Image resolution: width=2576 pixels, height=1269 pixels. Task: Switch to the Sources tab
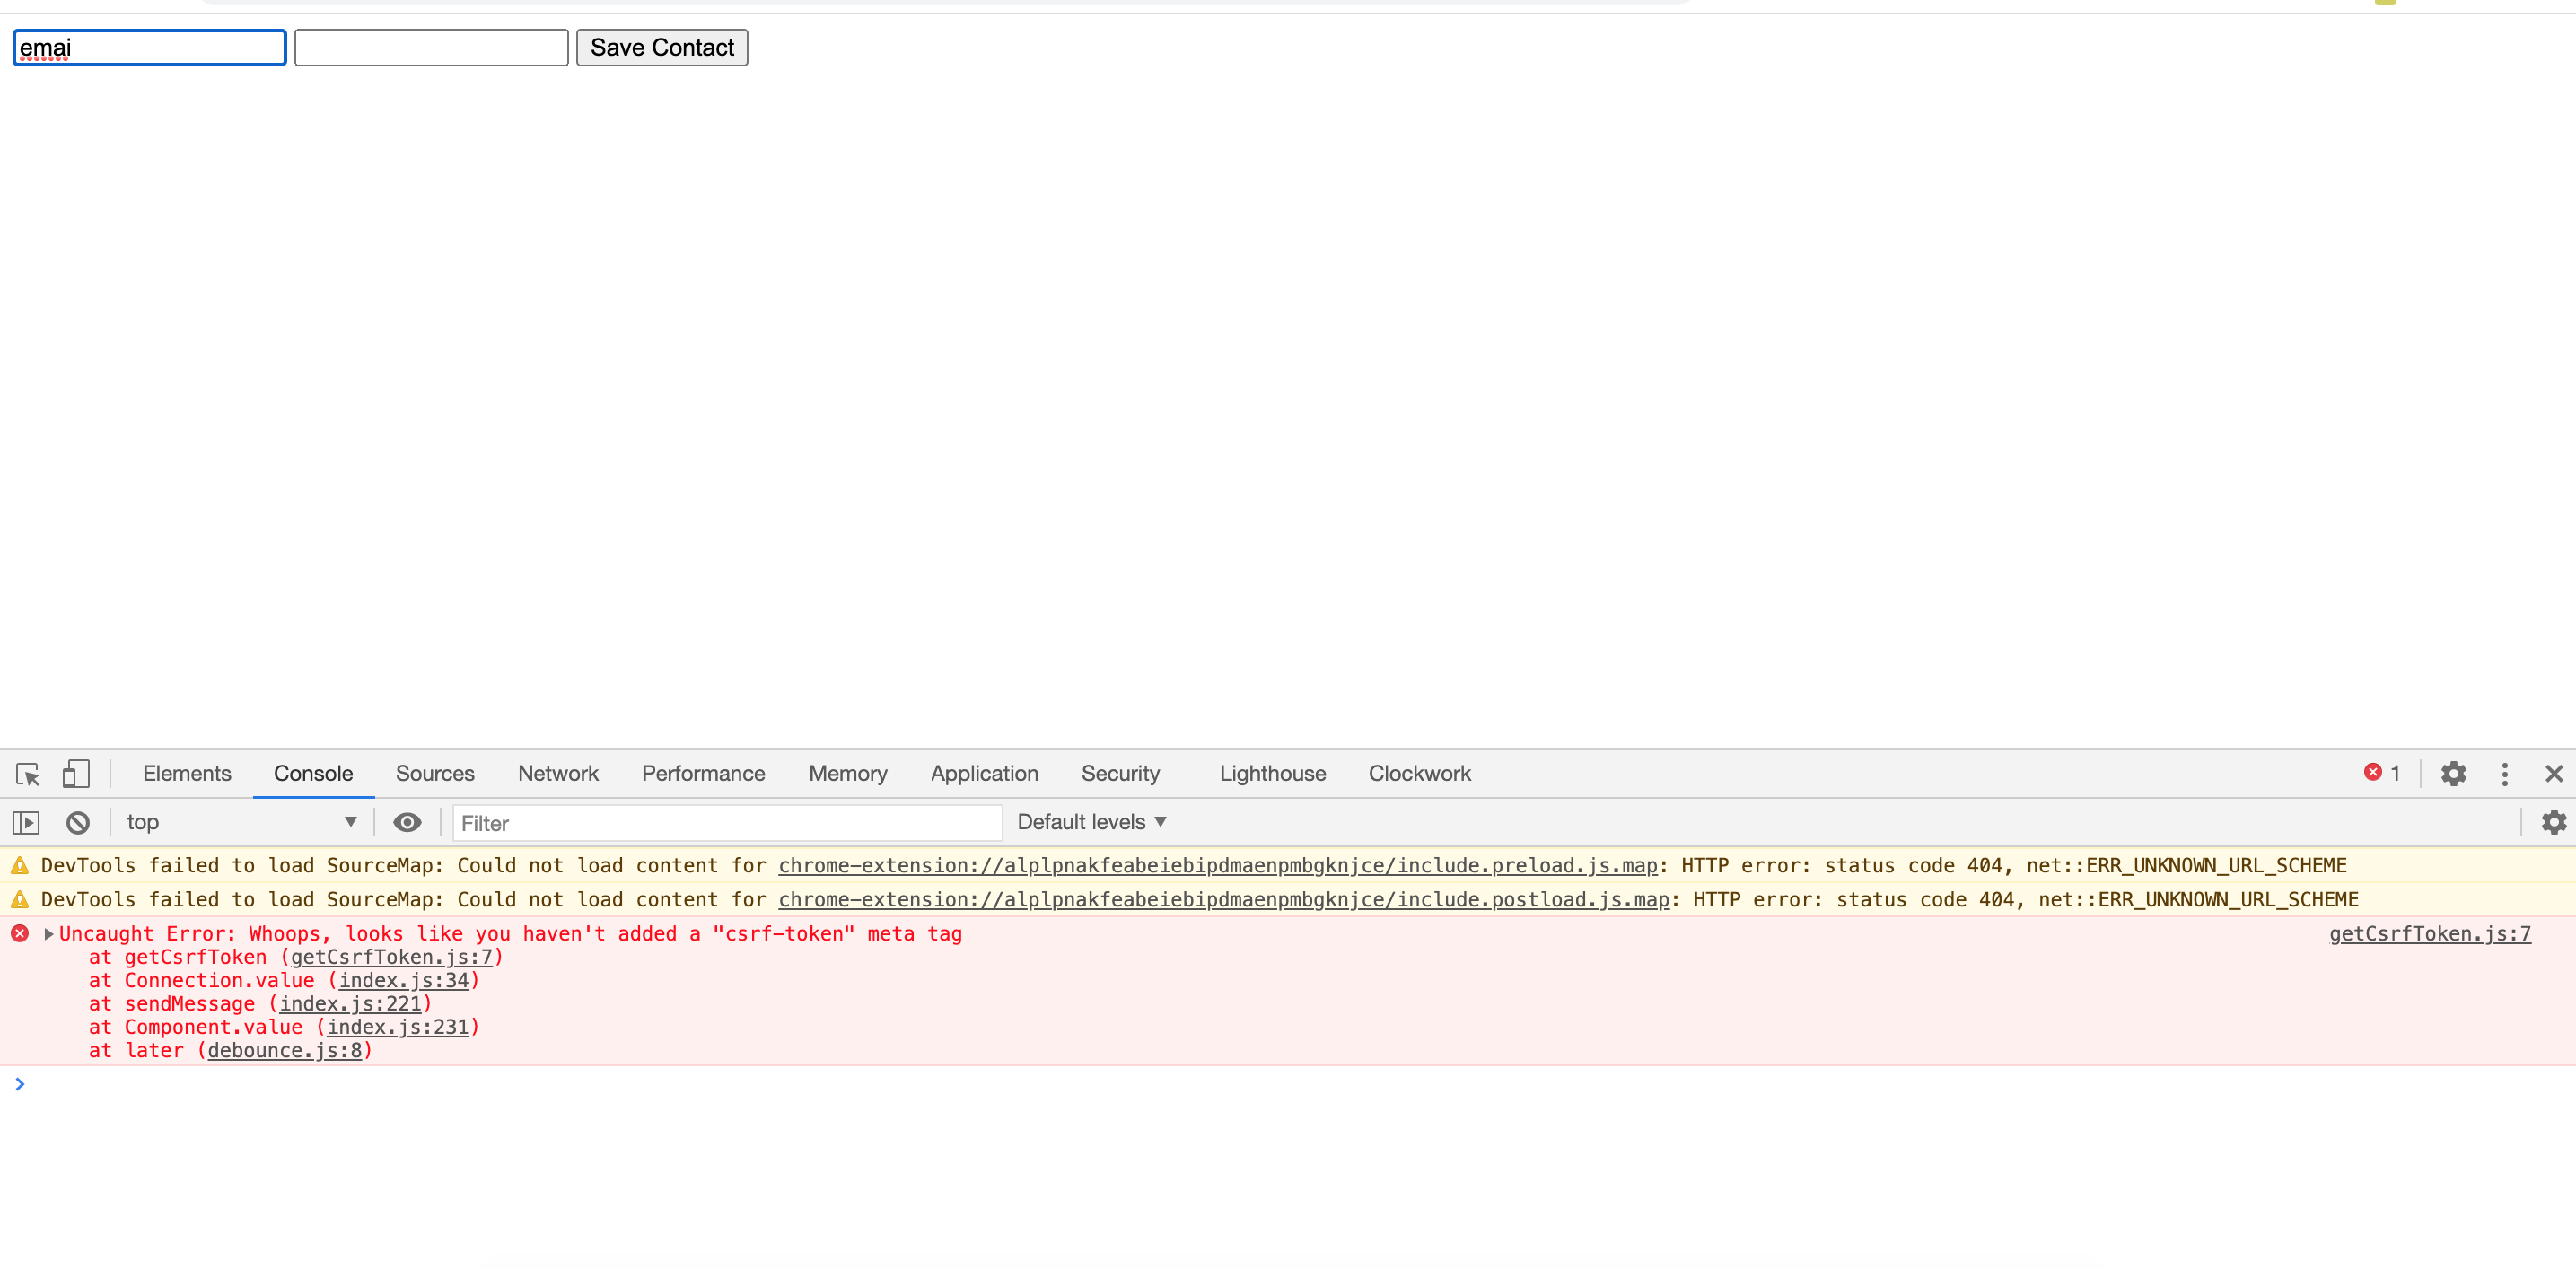point(435,773)
